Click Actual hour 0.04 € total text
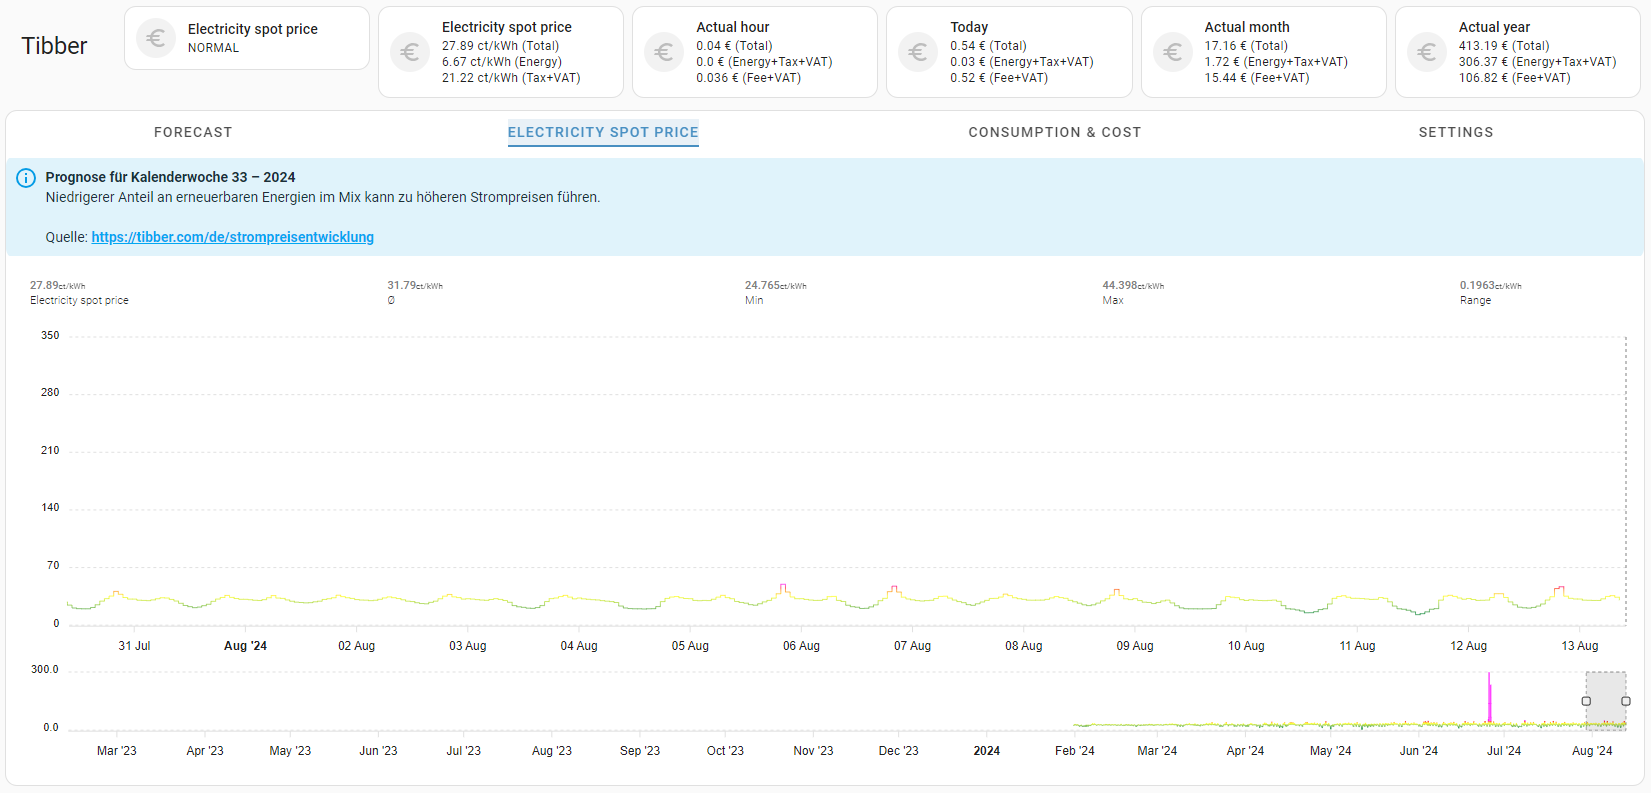Image resolution: width=1651 pixels, height=793 pixels. click(734, 46)
